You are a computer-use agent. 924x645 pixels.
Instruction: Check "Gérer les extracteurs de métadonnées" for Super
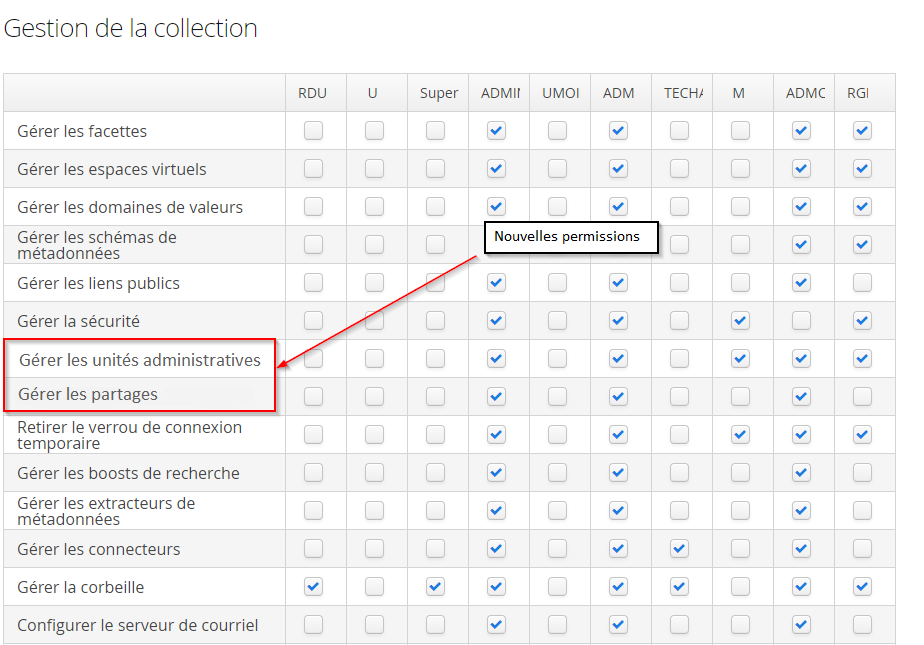tap(435, 510)
